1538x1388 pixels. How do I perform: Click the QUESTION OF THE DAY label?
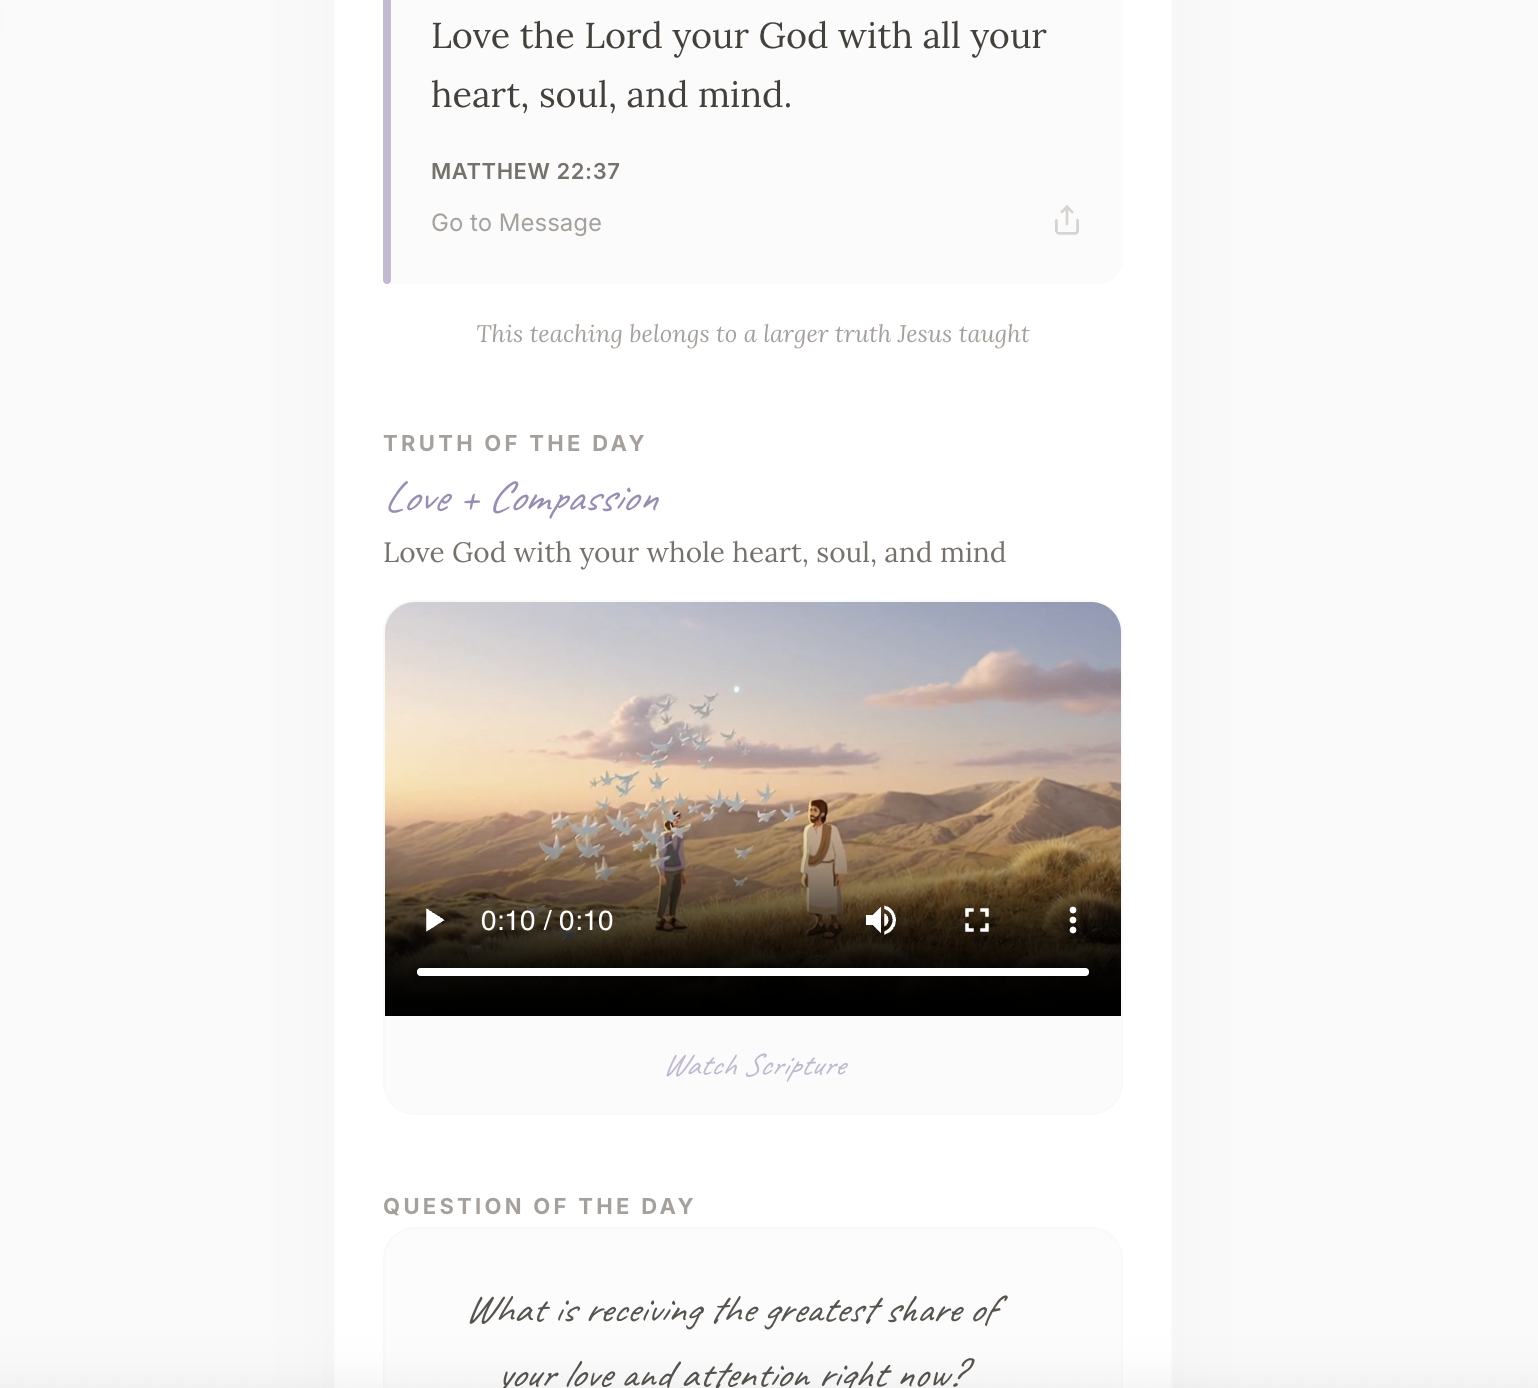click(539, 1206)
